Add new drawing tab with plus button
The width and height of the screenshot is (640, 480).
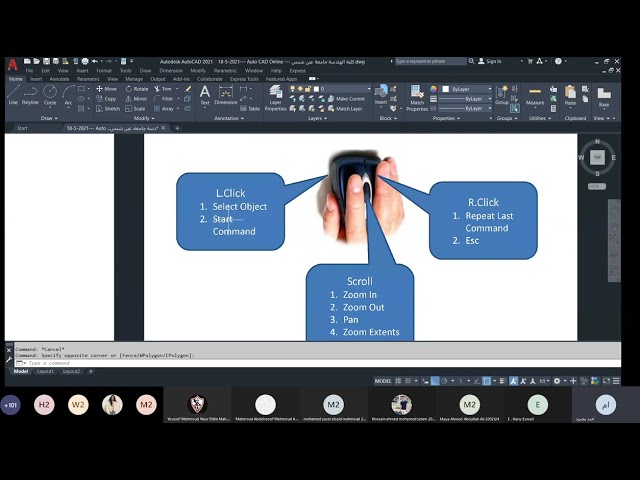tap(177, 128)
